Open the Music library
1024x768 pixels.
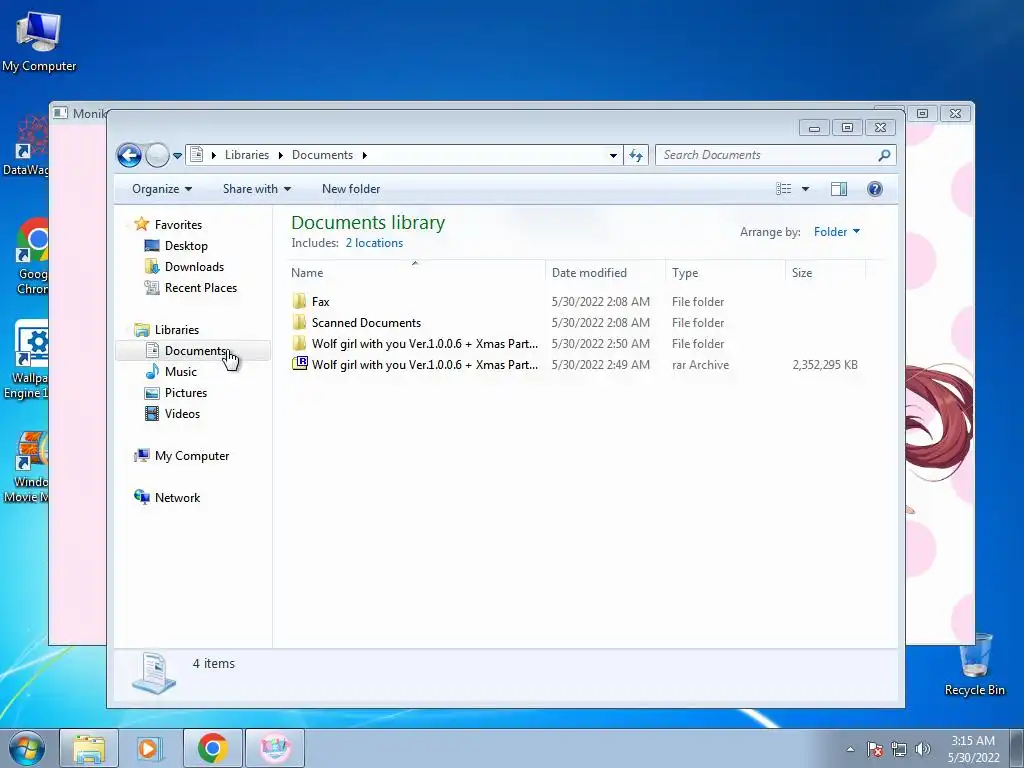click(180, 372)
